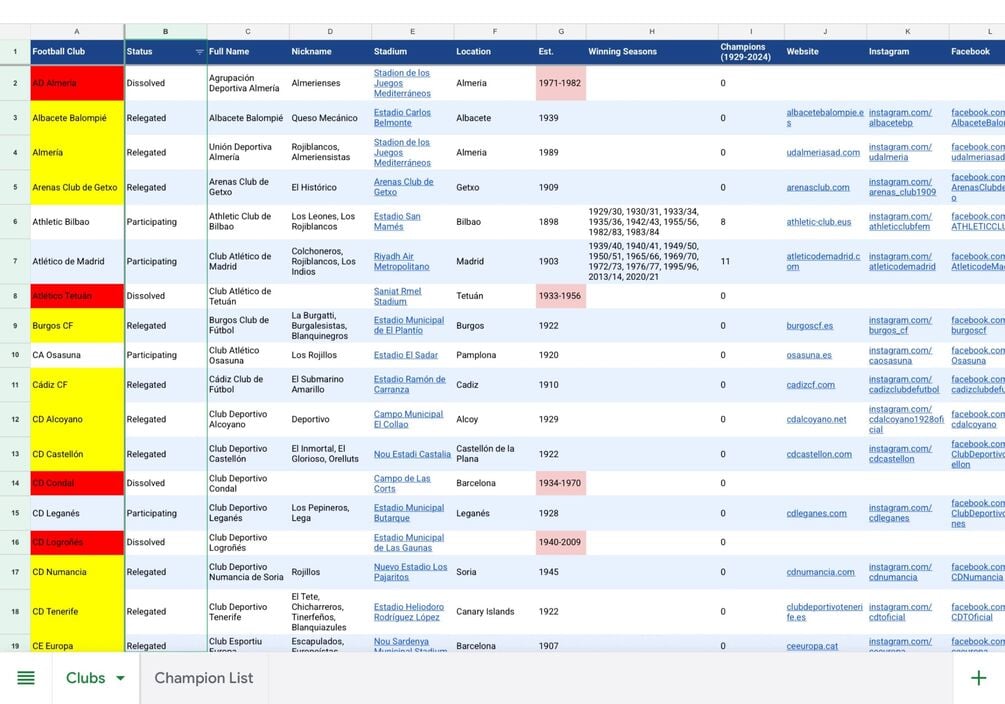The height and width of the screenshot is (704, 1005).
Task: Select Participating status for CA Osasuna
Action: pos(165,355)
